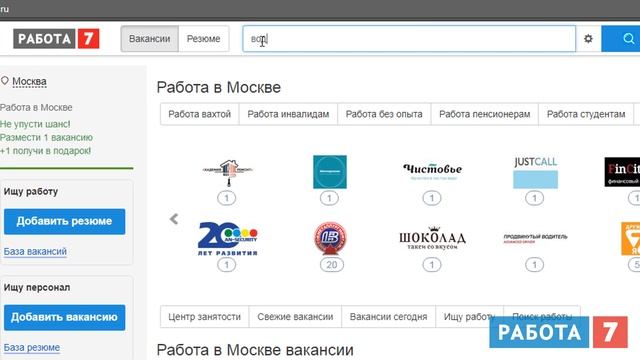Open Вакансии сегодня tab
The image size is (640, 360).
point(388,317)
